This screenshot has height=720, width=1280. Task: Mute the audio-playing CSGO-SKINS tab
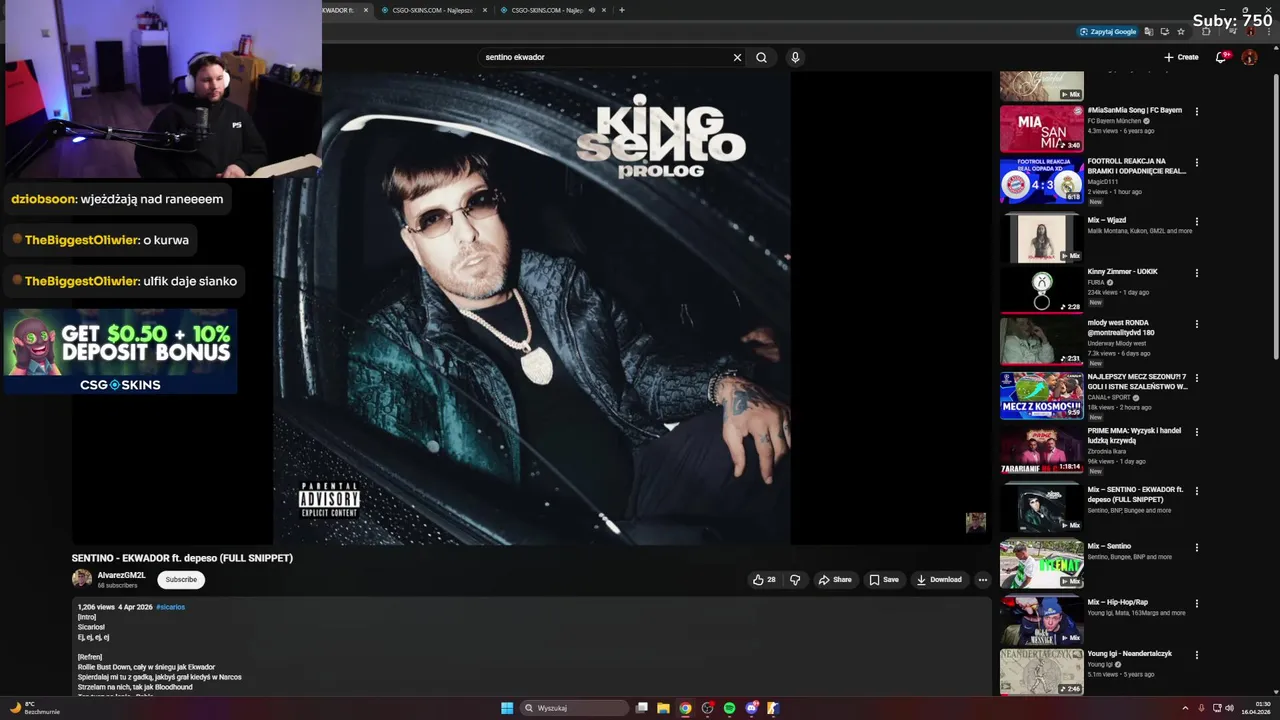591,10
